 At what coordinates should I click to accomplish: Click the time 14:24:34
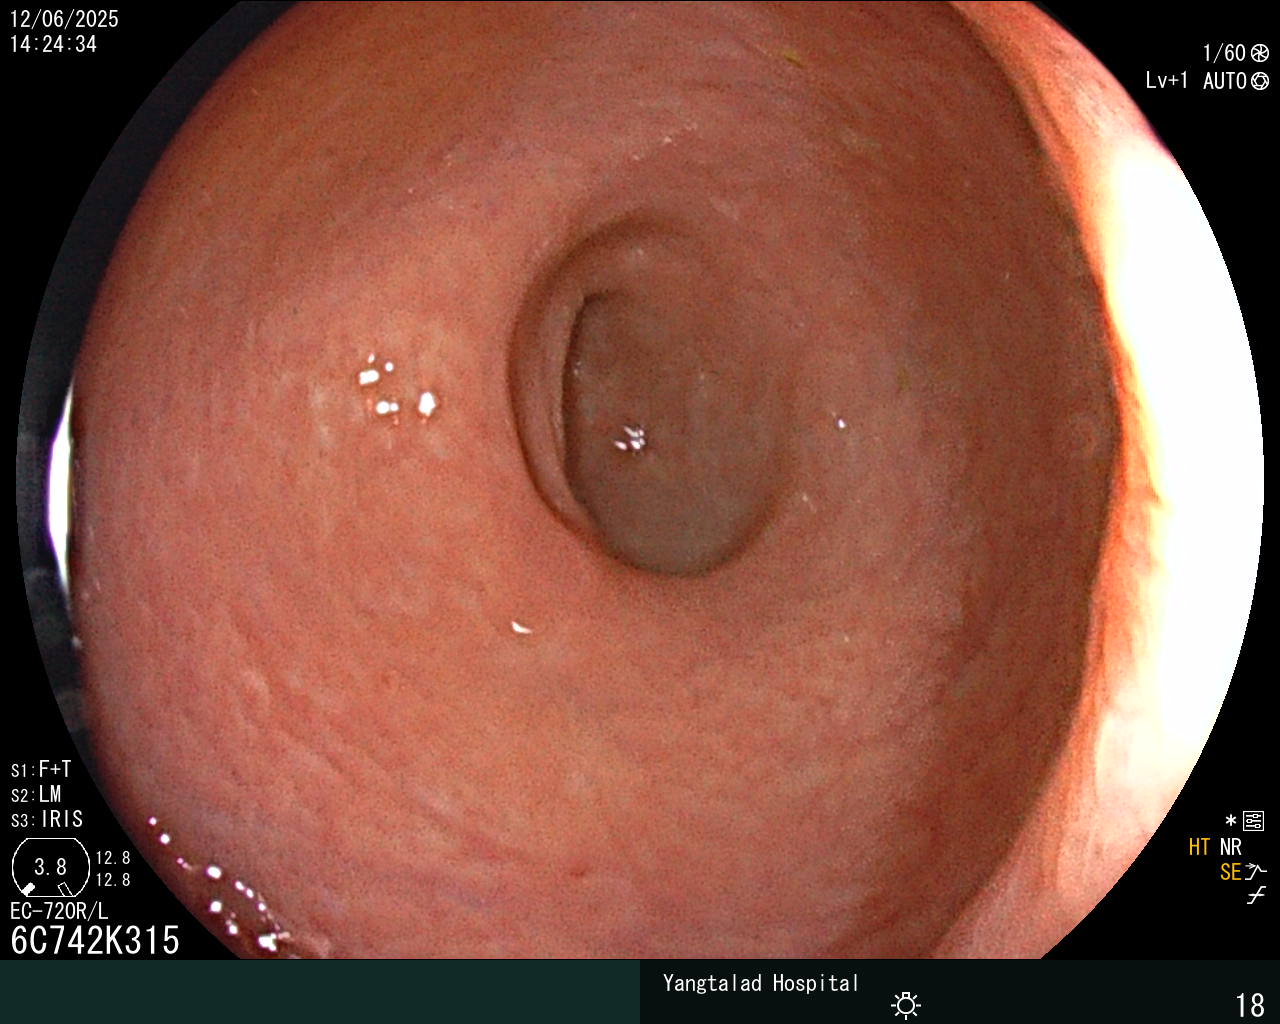pyautogui.click(x=53, y=44)
